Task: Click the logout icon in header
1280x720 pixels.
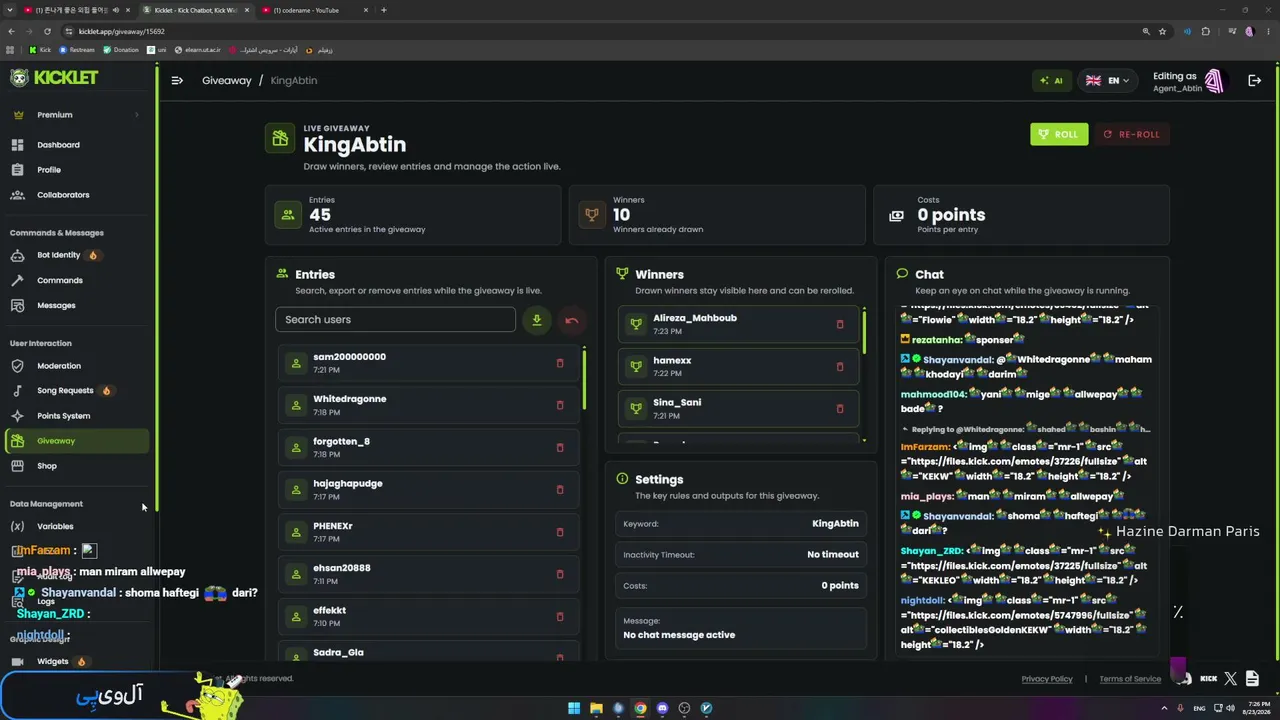Action: tap(1254, 80)
